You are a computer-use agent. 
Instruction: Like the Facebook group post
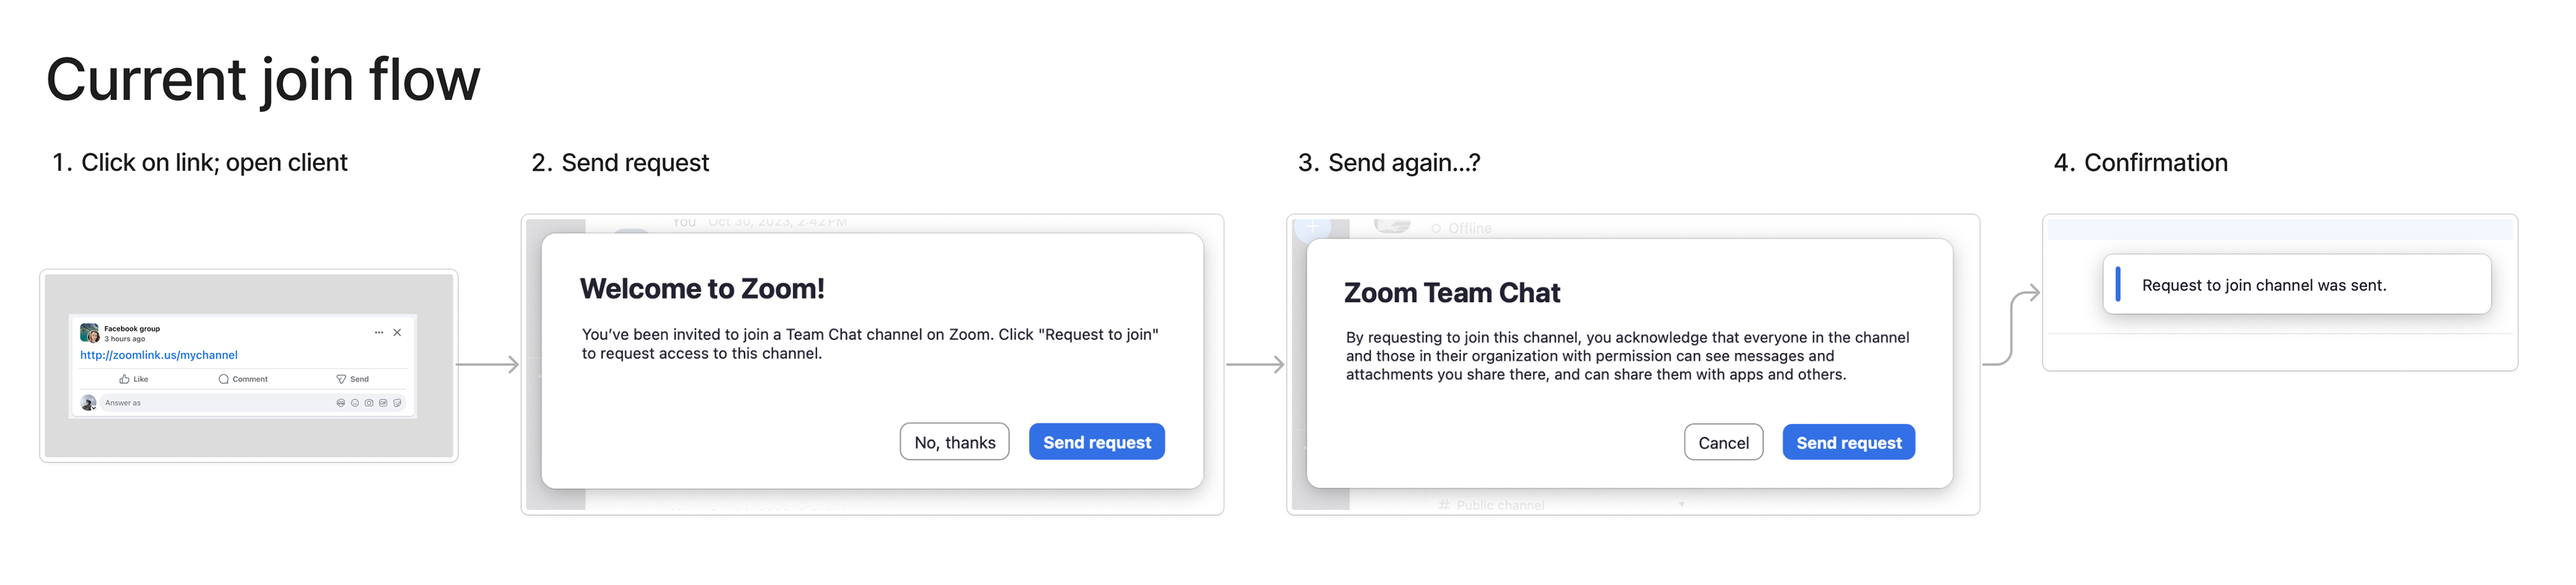133,379
